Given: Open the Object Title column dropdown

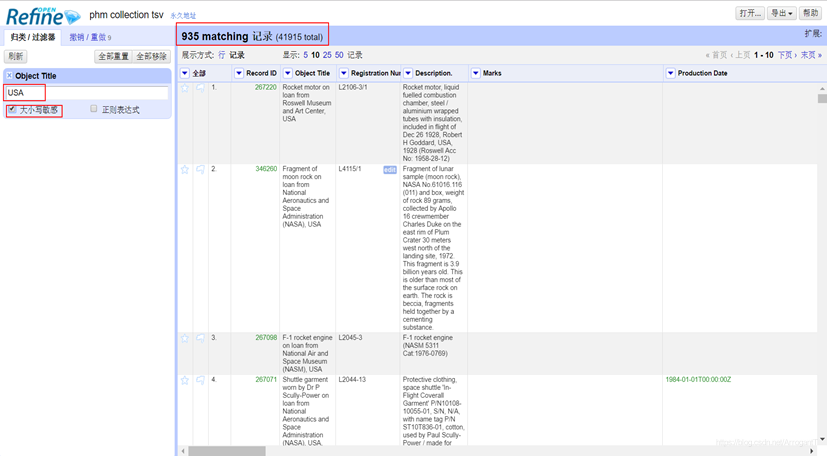Looking at the screenshot, I should (x=288, y=73).
